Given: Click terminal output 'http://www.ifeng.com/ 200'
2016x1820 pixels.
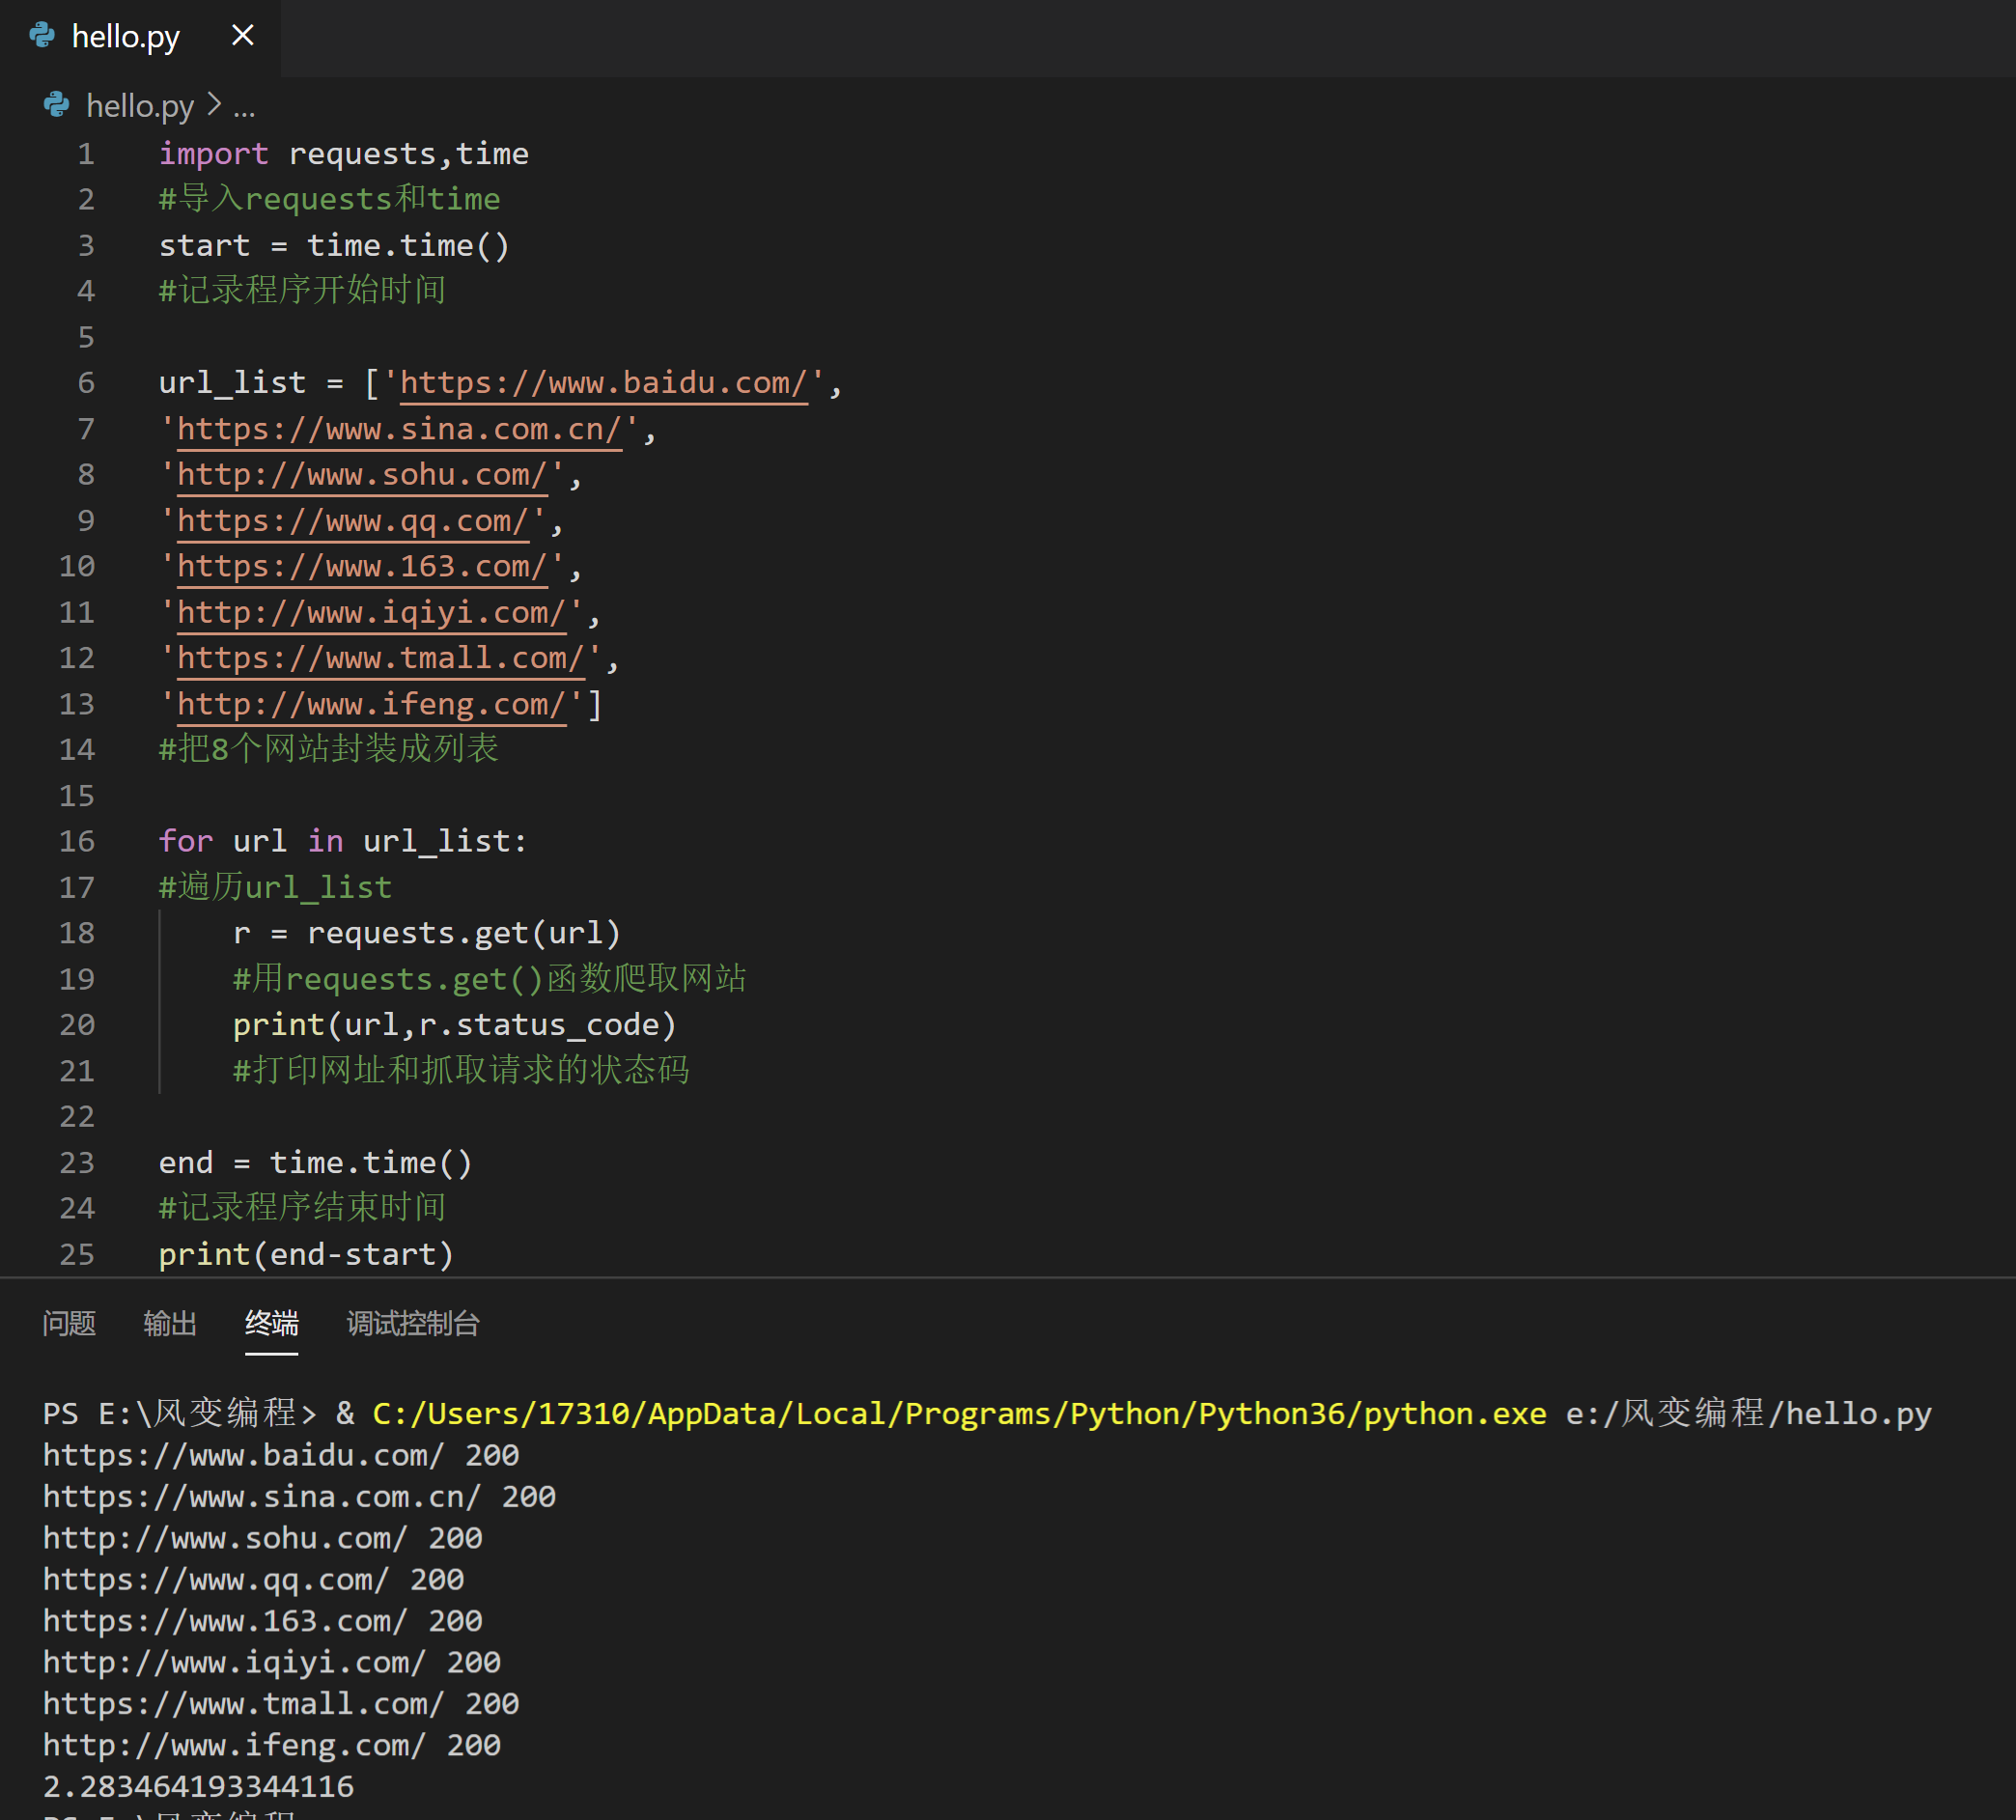Looking at the screenshot, I should point(272,1745).
